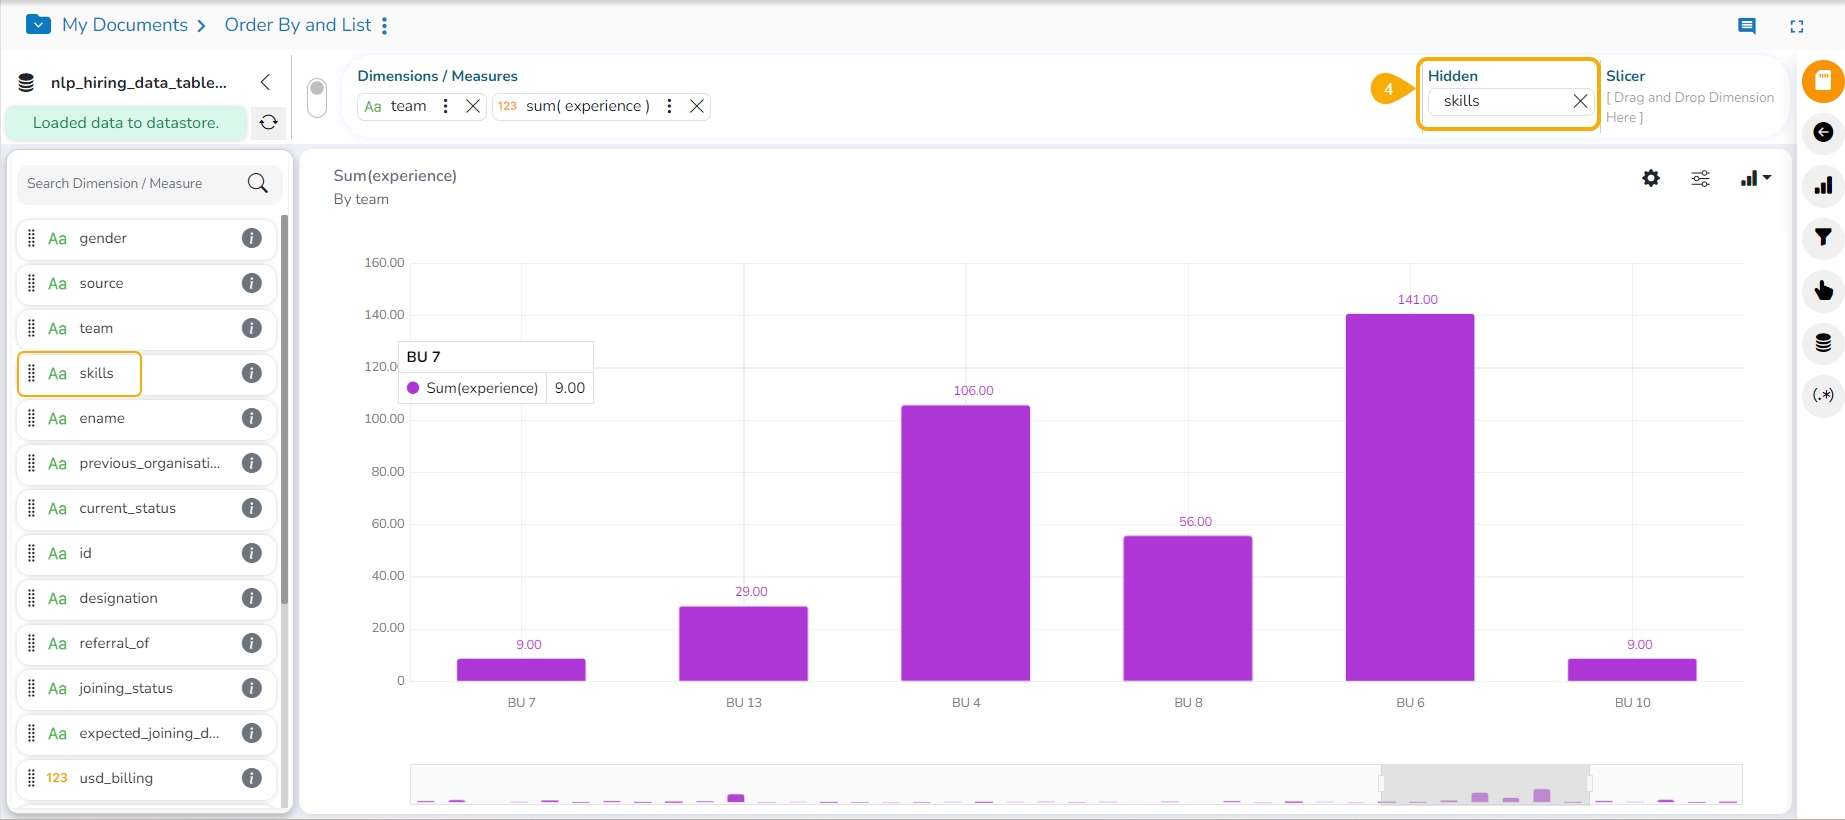This screenshot has height=820, width=1845.
Task: Open options menu for sum(experience) measure
Action: pyautogui.click(x=669, y=106)
